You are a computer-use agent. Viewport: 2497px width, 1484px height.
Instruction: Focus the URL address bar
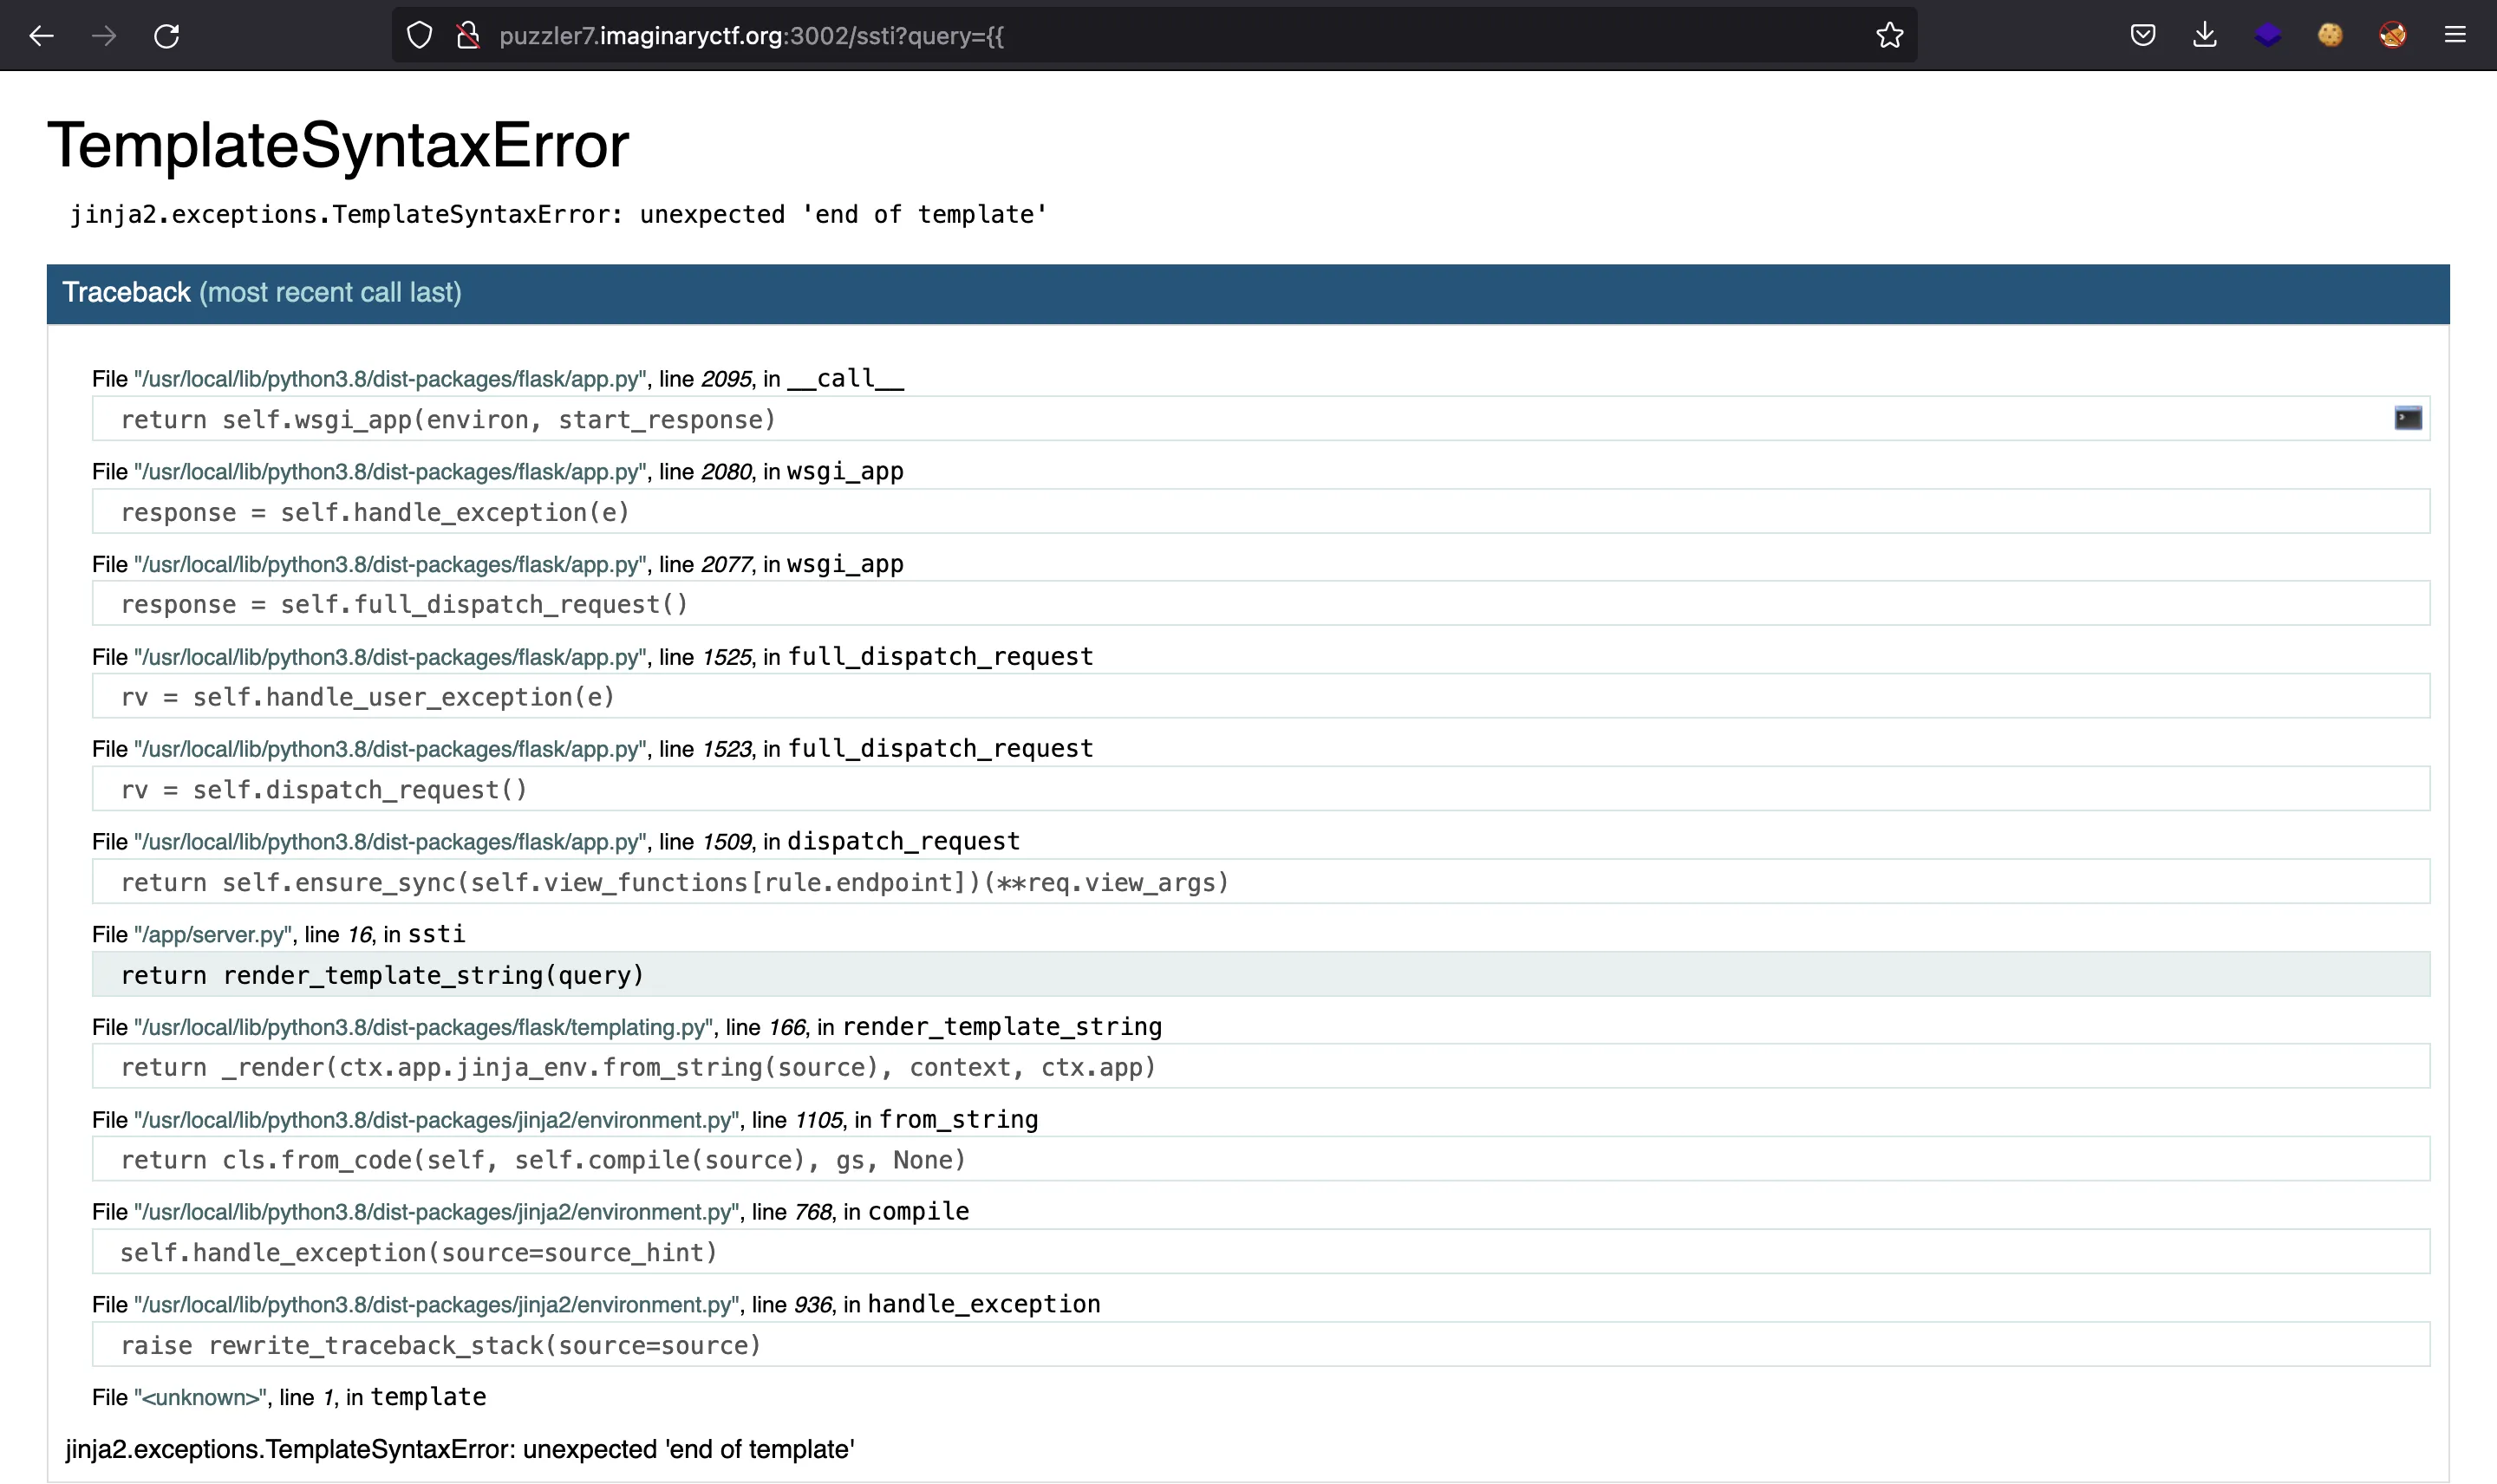click(x=1154, y=36)
